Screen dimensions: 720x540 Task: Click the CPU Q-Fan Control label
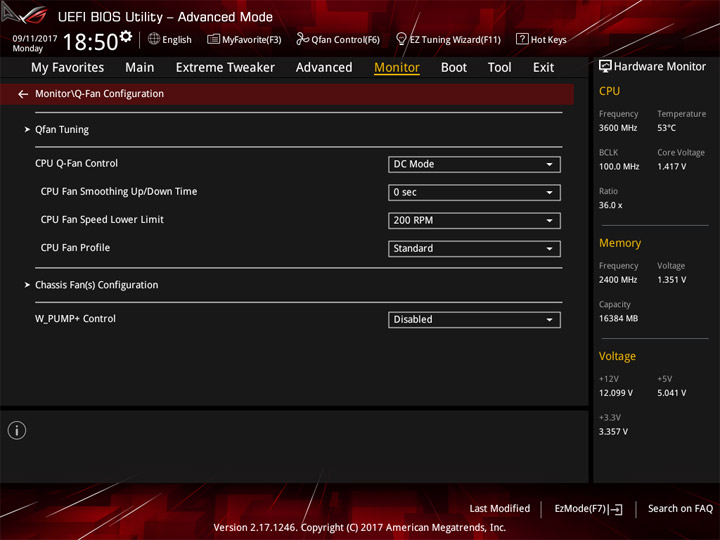point(76,163)
